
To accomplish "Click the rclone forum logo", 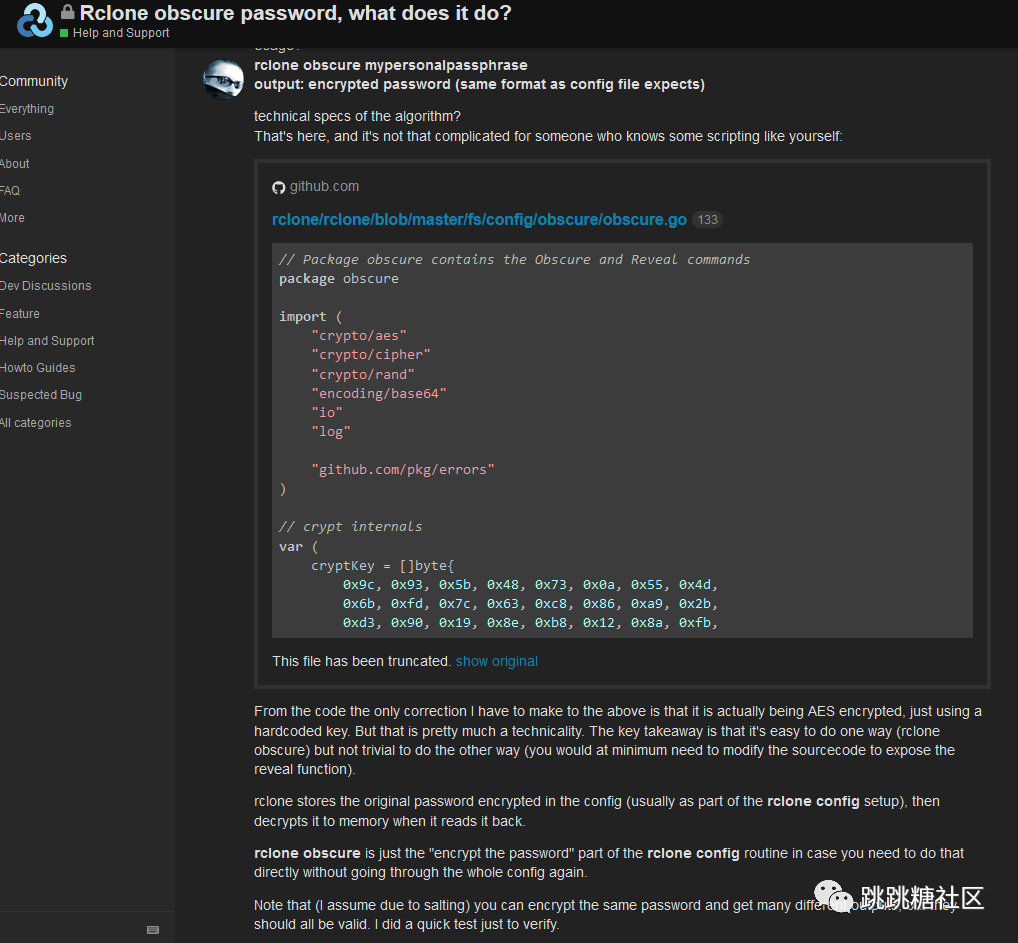I will pos(34,20).
